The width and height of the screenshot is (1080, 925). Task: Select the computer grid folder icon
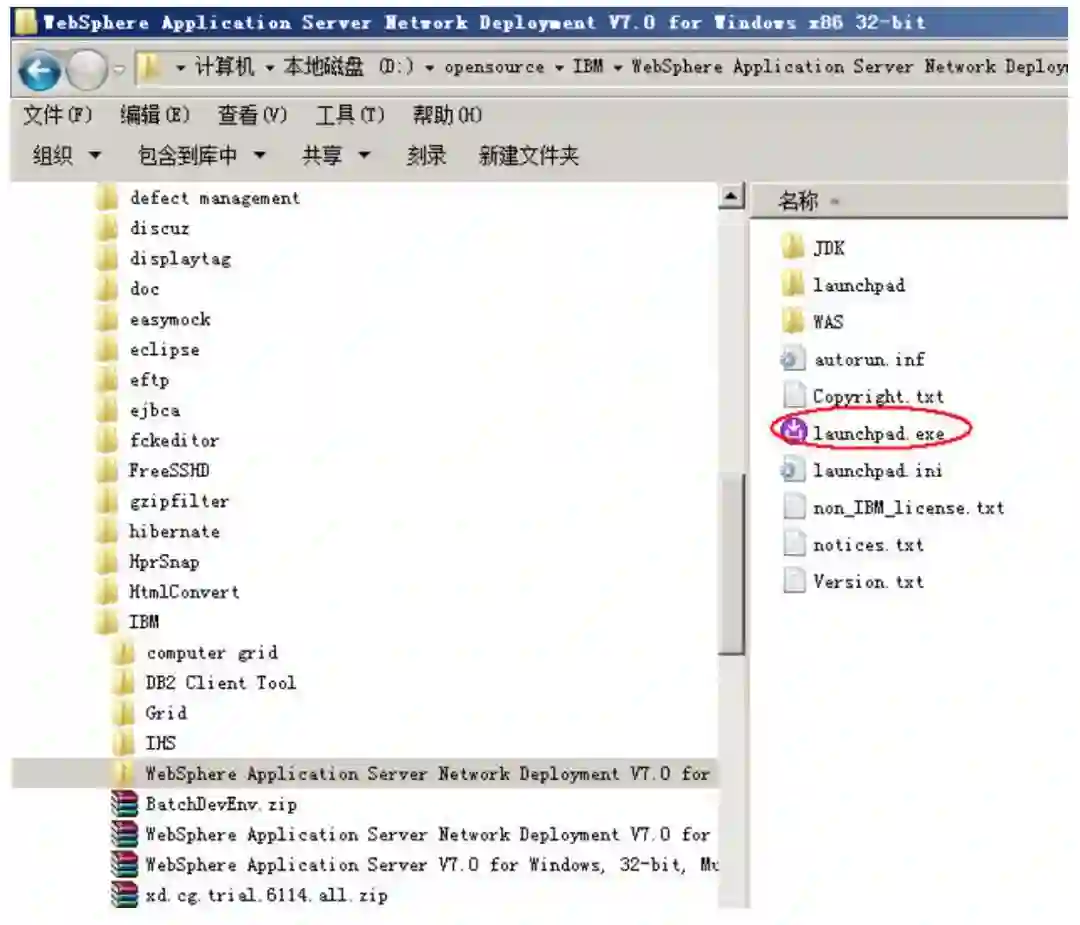(x=123, y=652)
